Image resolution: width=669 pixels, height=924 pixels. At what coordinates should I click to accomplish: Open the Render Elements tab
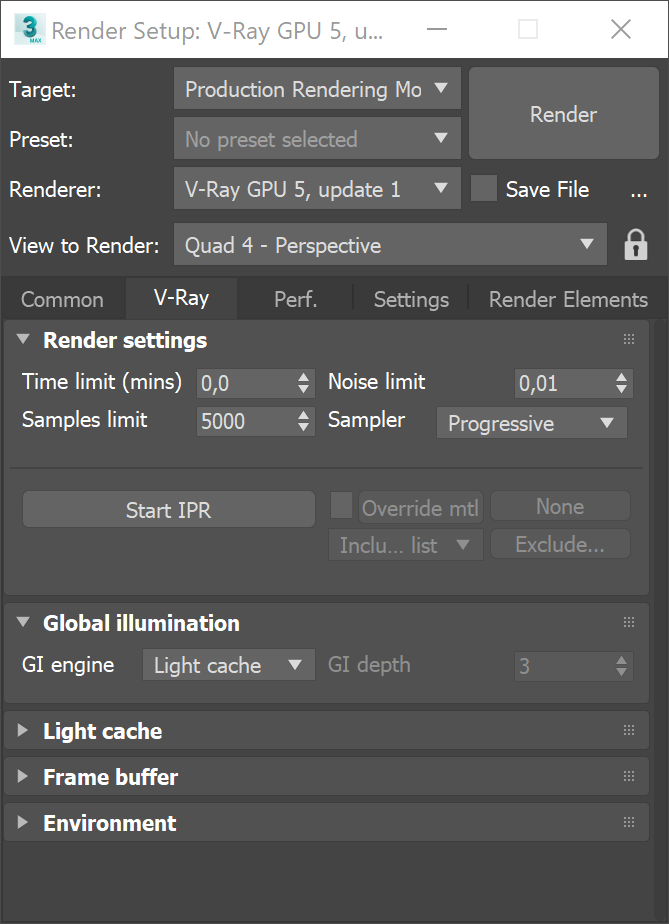point(567,299)
